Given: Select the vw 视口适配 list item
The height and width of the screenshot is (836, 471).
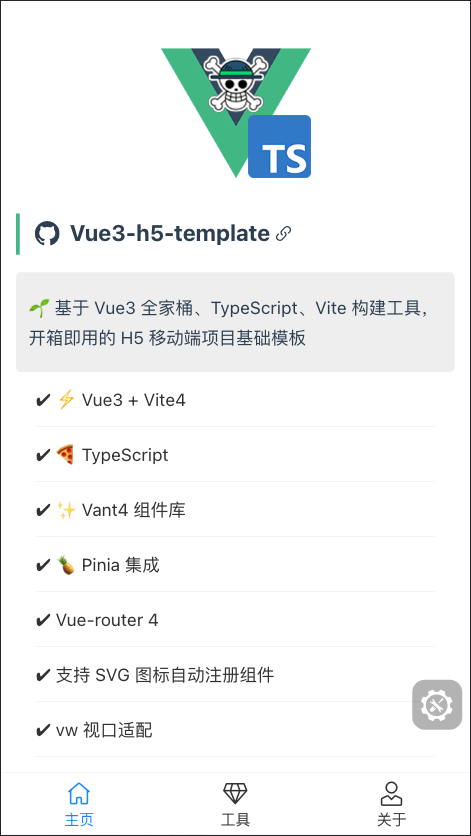Looking at the screenshot, I should 235,730.
